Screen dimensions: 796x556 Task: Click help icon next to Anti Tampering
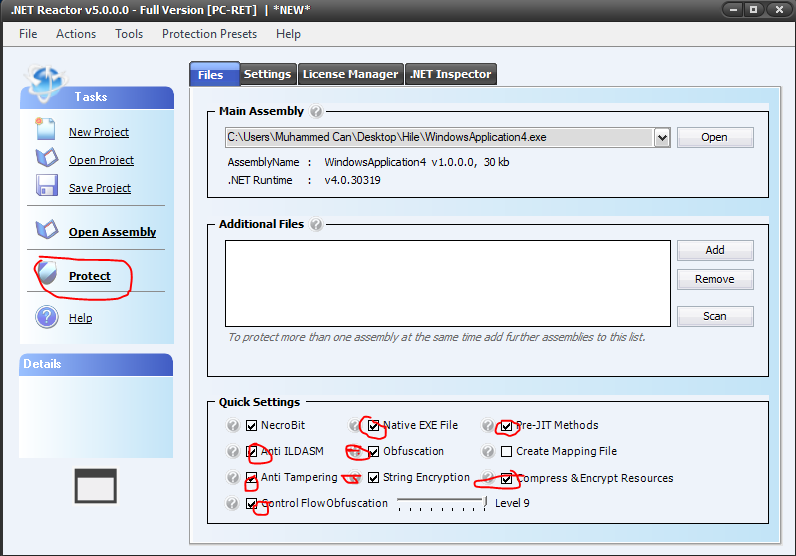click(233, 477)
